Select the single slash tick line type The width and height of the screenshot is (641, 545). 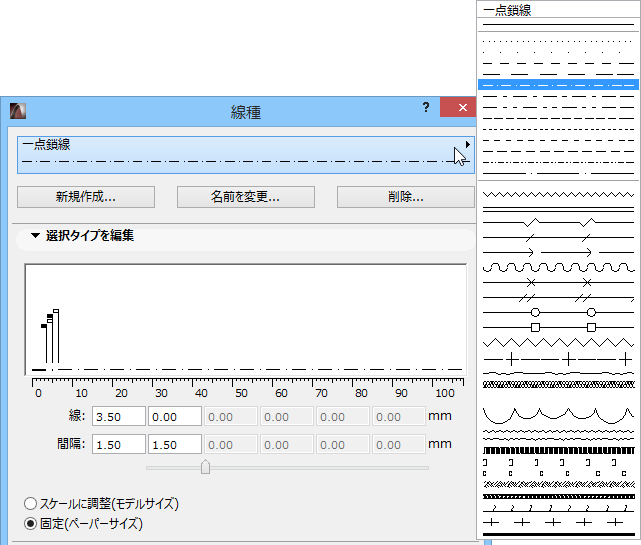click(x=558, y=237)
